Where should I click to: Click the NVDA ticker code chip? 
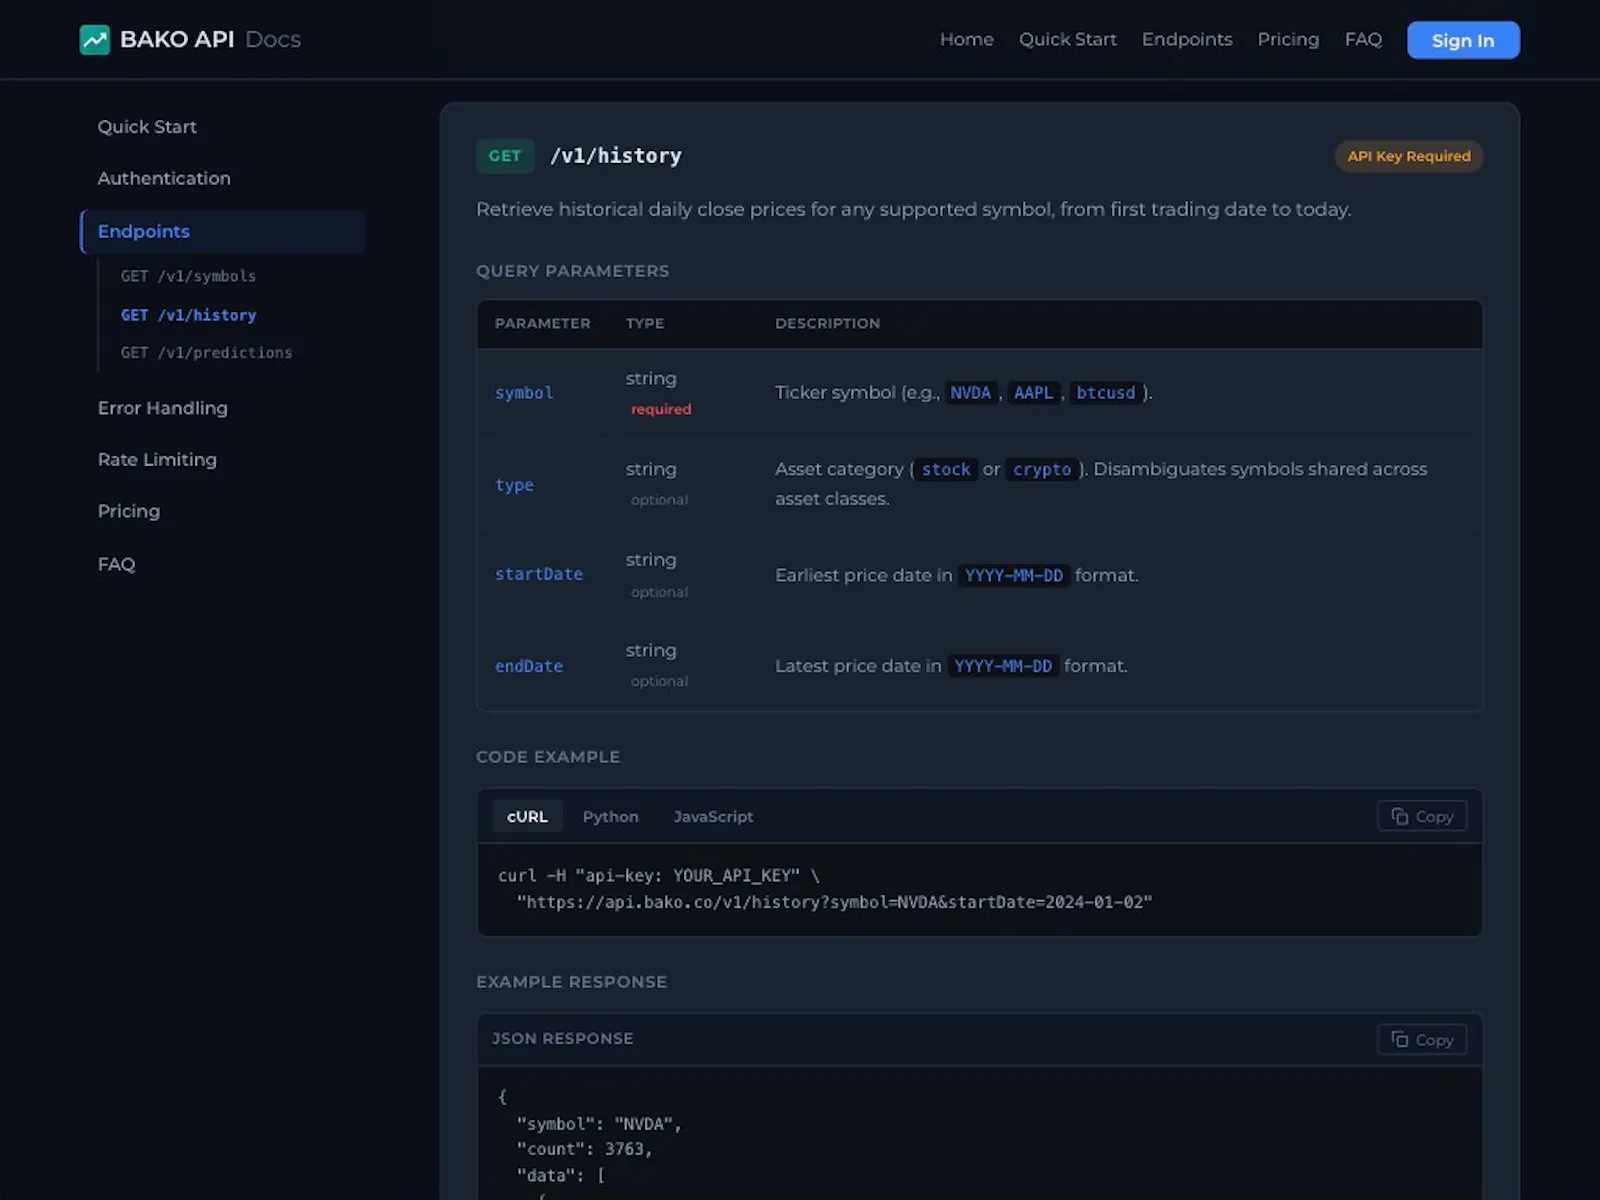[970, 393]
